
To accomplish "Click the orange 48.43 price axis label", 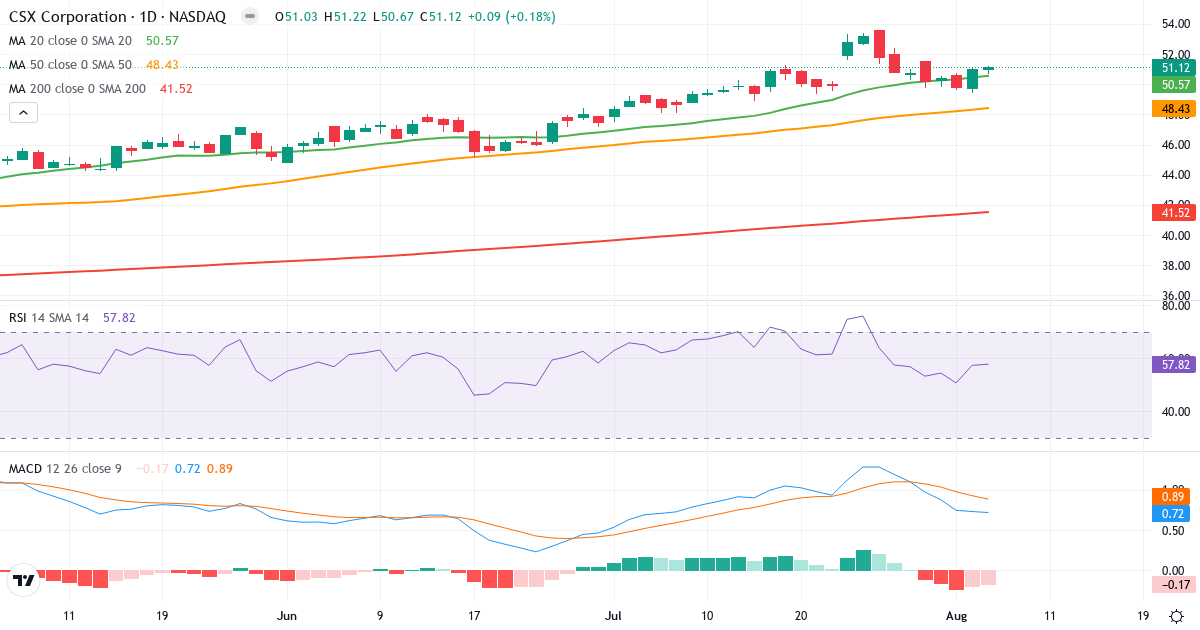I will pos(1175,108).
